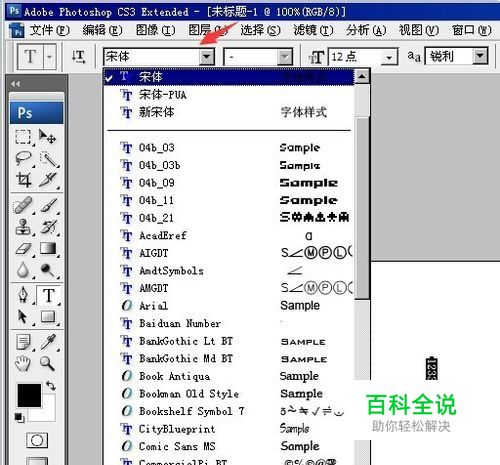Select the Hand tool
The height and width of the screenshot is (465, 500).
[23, 363]
